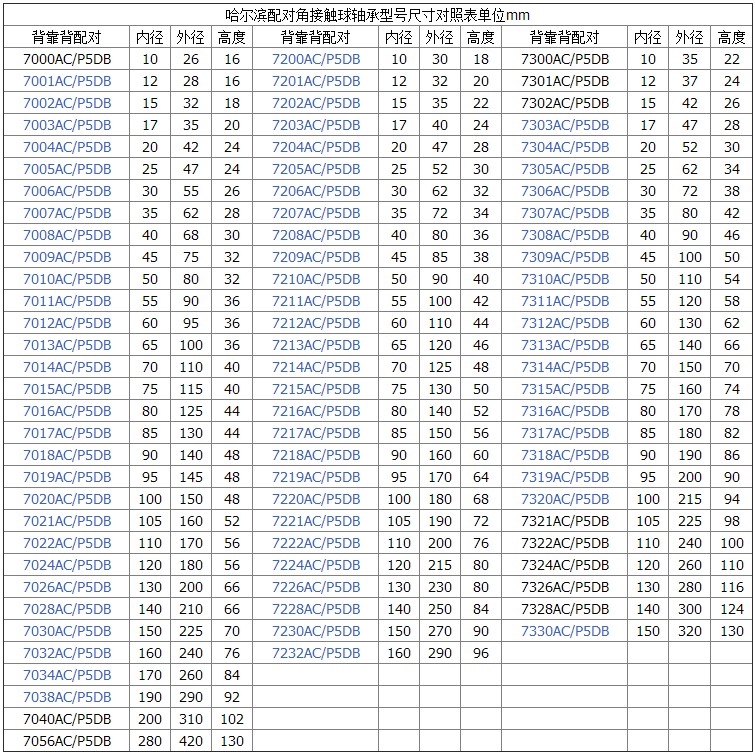Click the 7200AC/P5DB model link
Viewport: 755px width, 755px height.
(x=316, y=59)
